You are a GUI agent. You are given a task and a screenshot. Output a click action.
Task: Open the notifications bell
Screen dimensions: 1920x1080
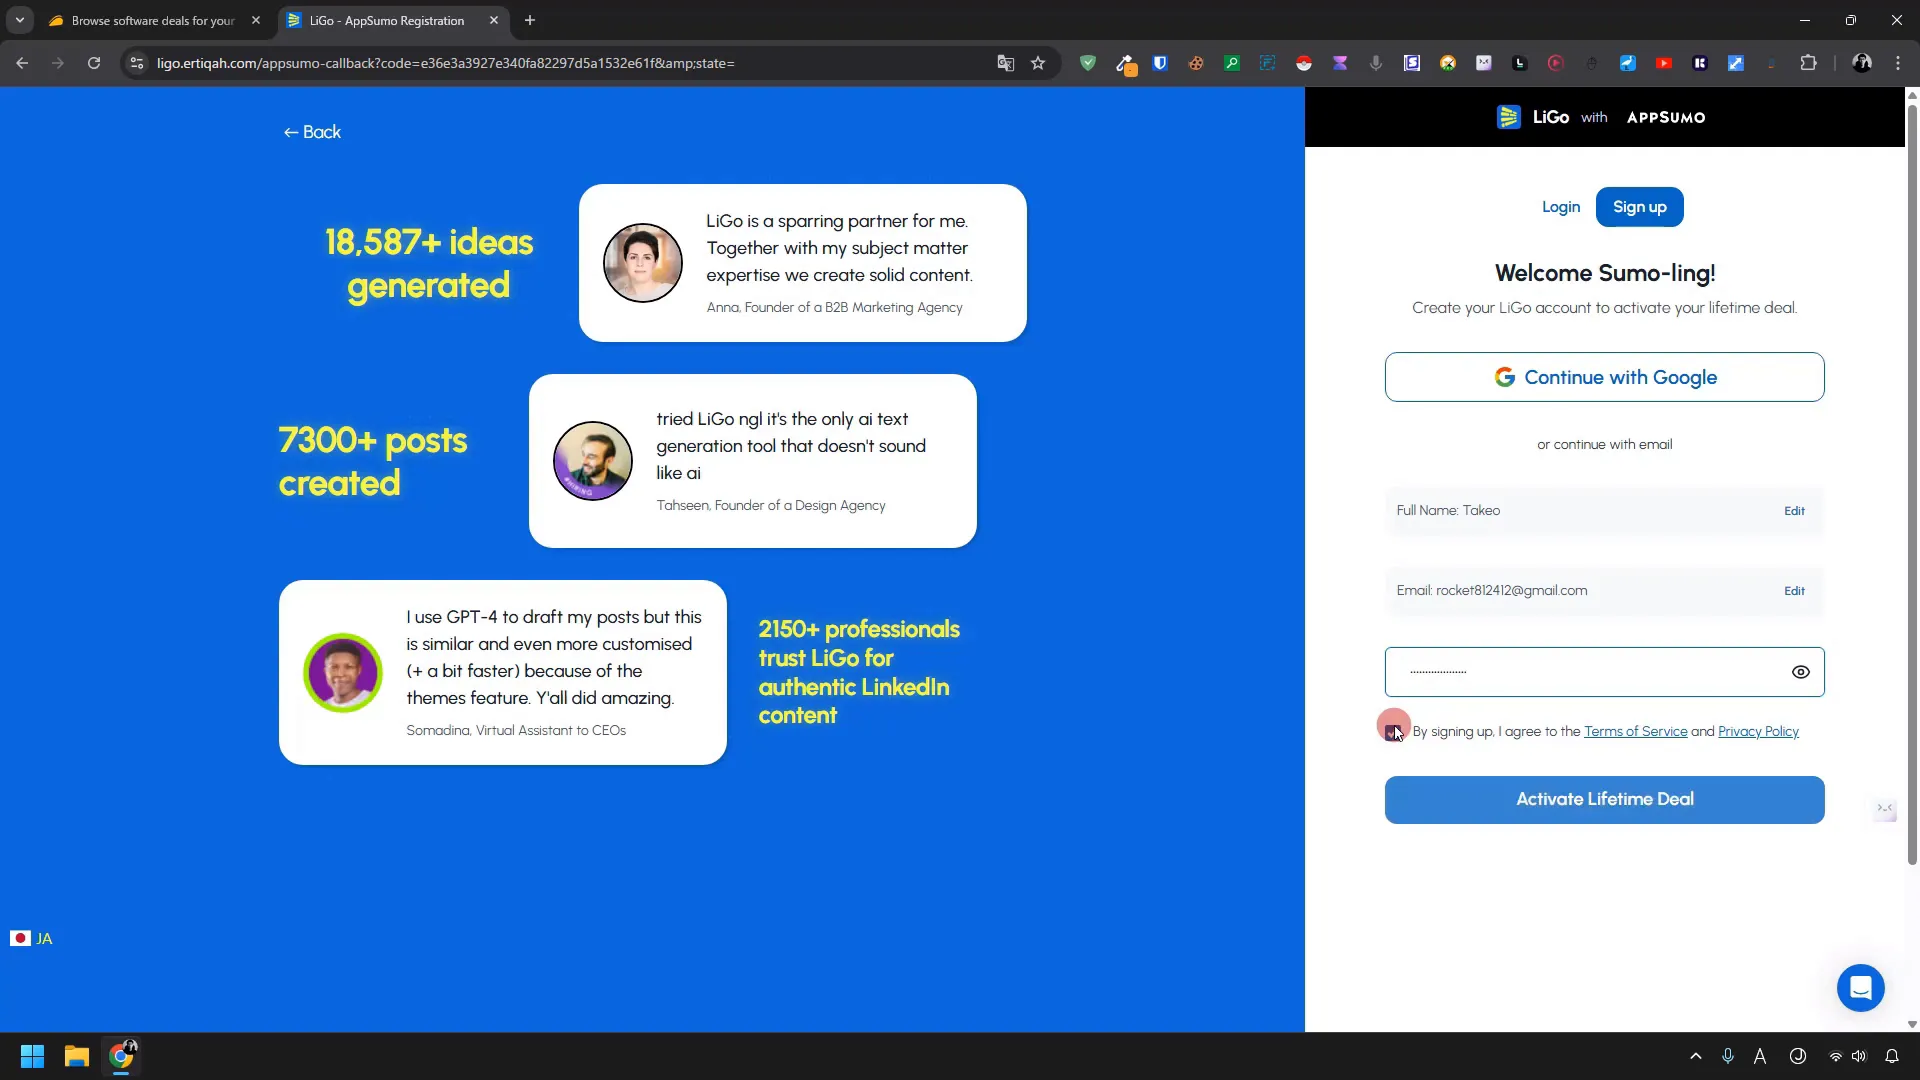click(1892, 1056)
